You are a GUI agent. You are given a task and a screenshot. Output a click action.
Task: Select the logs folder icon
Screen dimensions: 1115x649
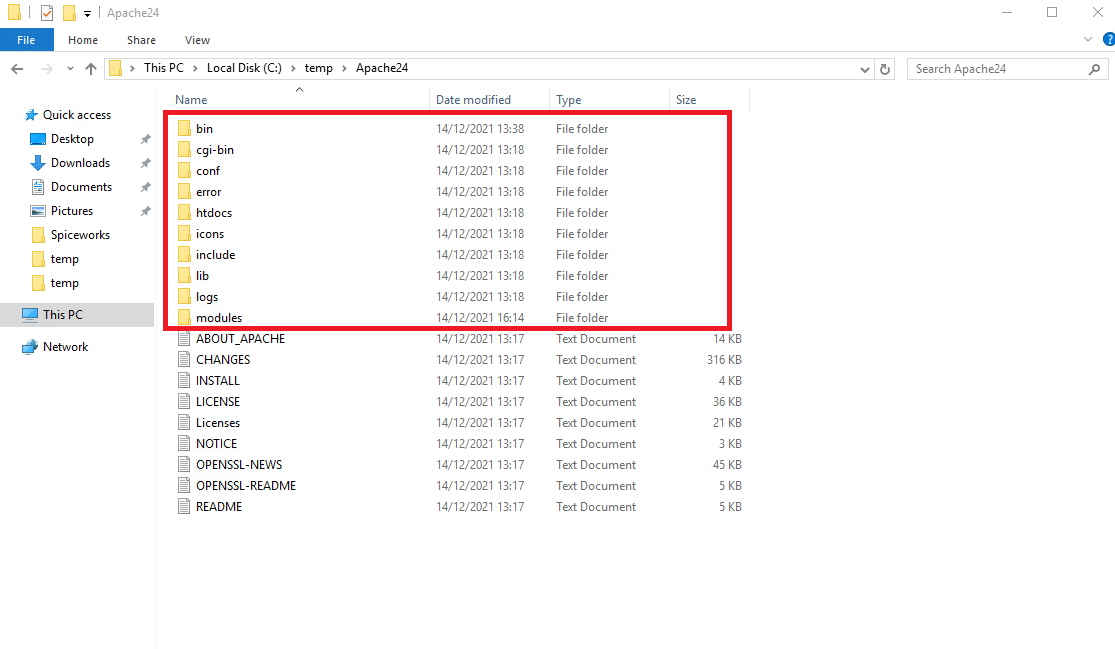(x=184, y=296)
